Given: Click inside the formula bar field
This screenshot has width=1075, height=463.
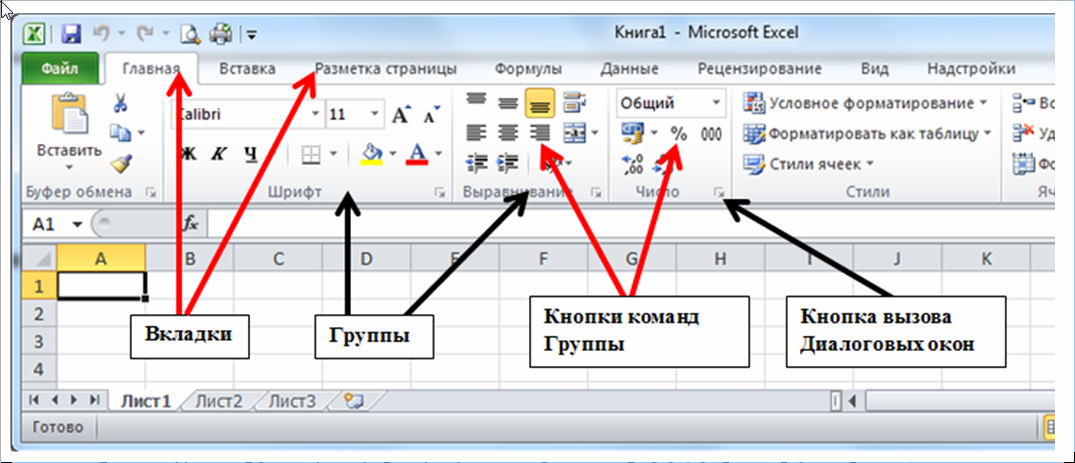Looking at the screenshot, I should [x=629, y=224].
